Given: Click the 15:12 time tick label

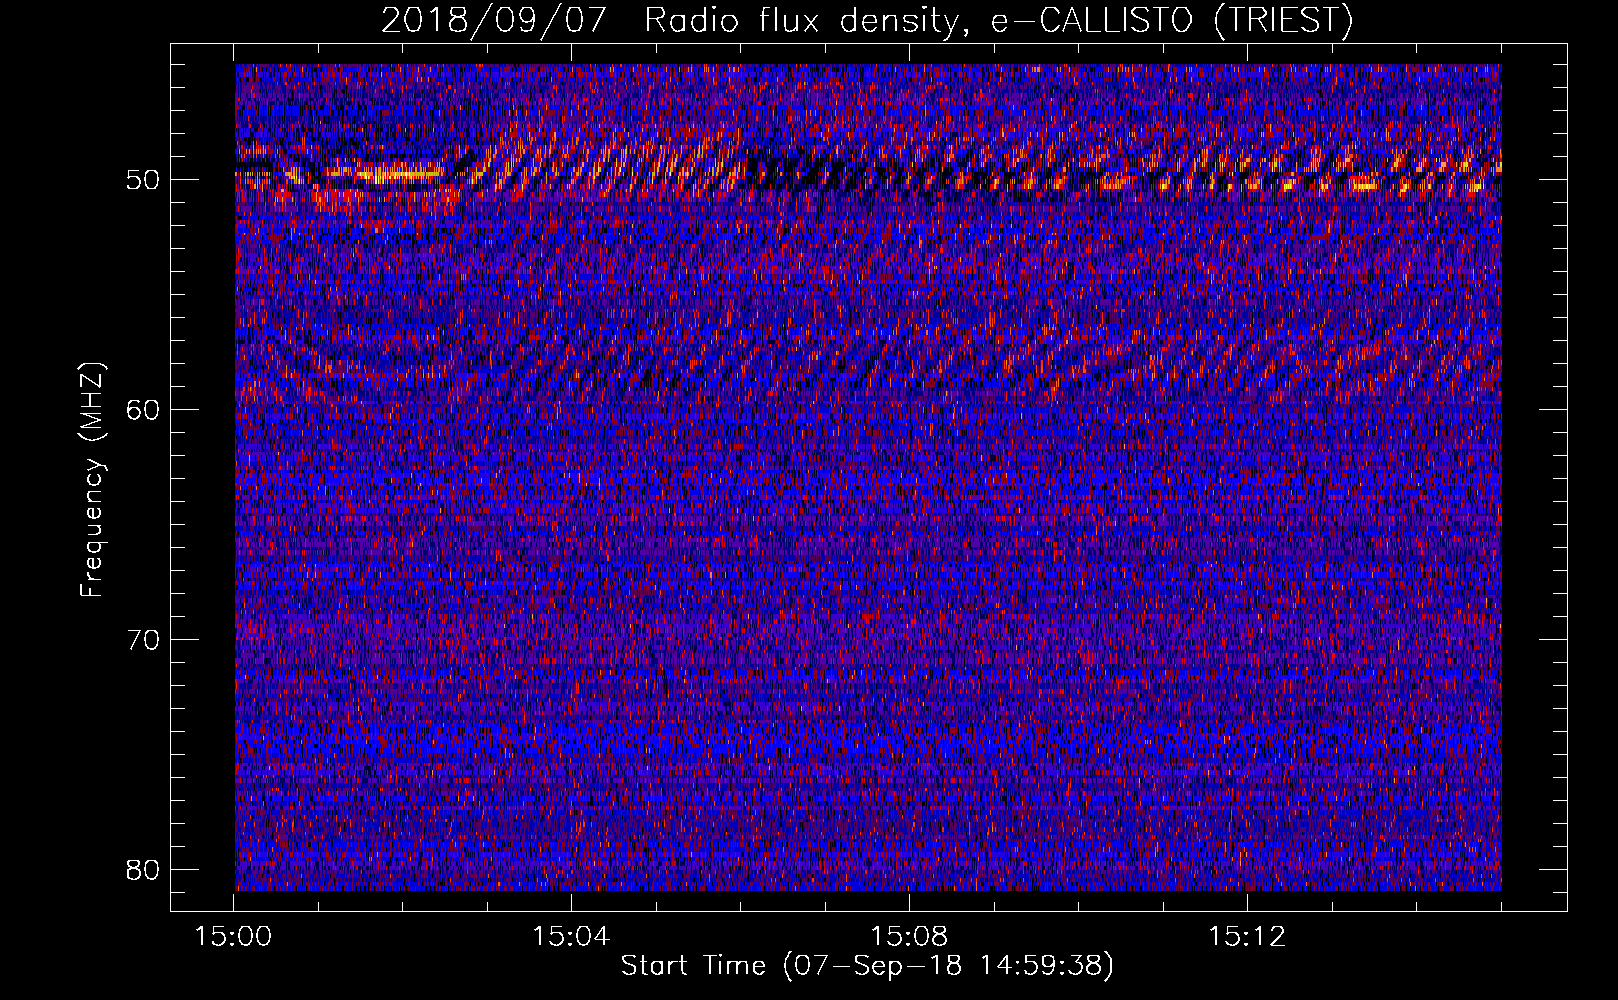Looking at the screenshot, I should pos(1246,937).
